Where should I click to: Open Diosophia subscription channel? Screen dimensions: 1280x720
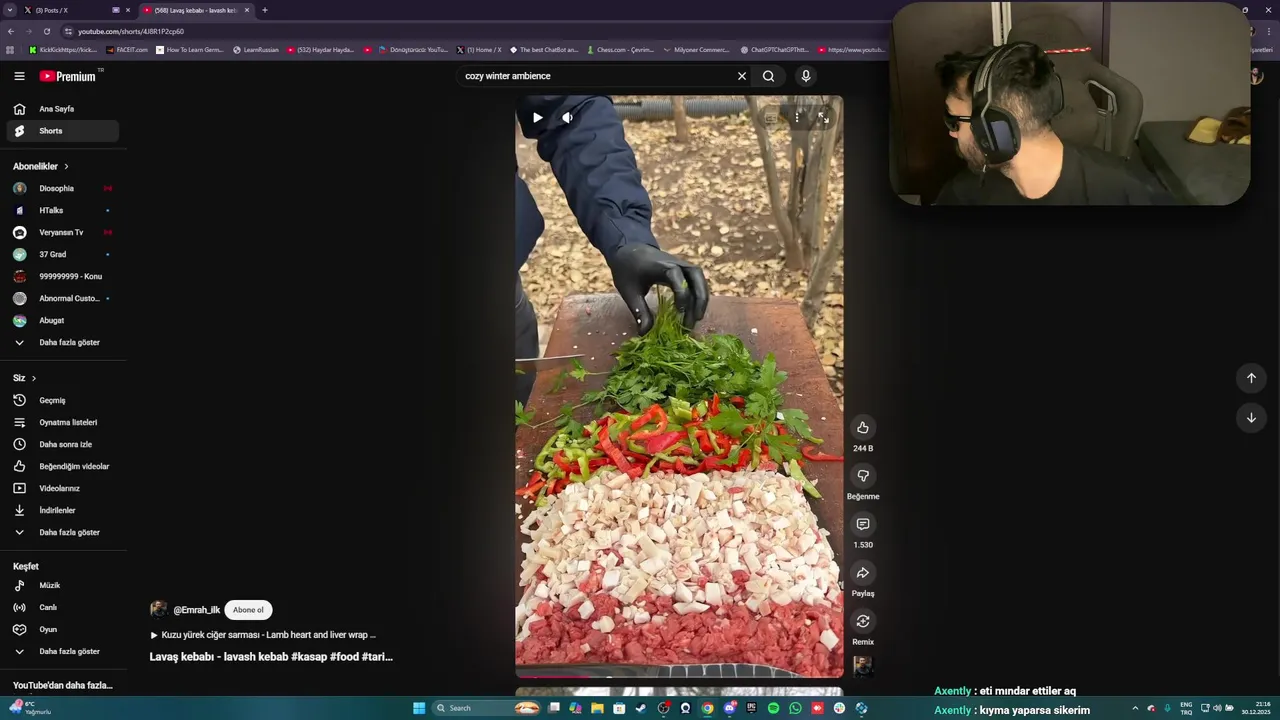63,188
